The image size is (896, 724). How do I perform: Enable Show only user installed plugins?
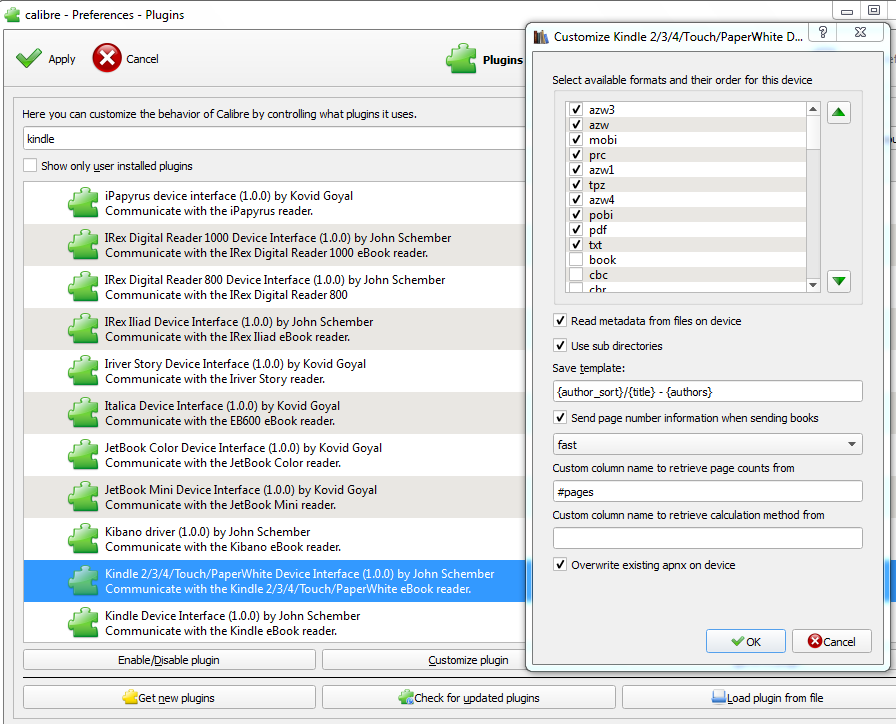pos(30,166)
